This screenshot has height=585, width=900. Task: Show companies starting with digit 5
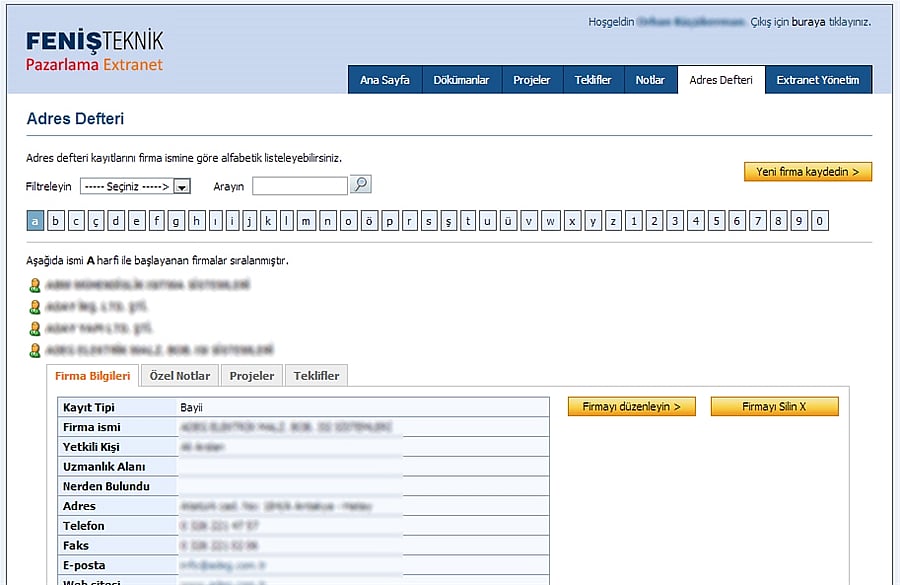(716, 221)
